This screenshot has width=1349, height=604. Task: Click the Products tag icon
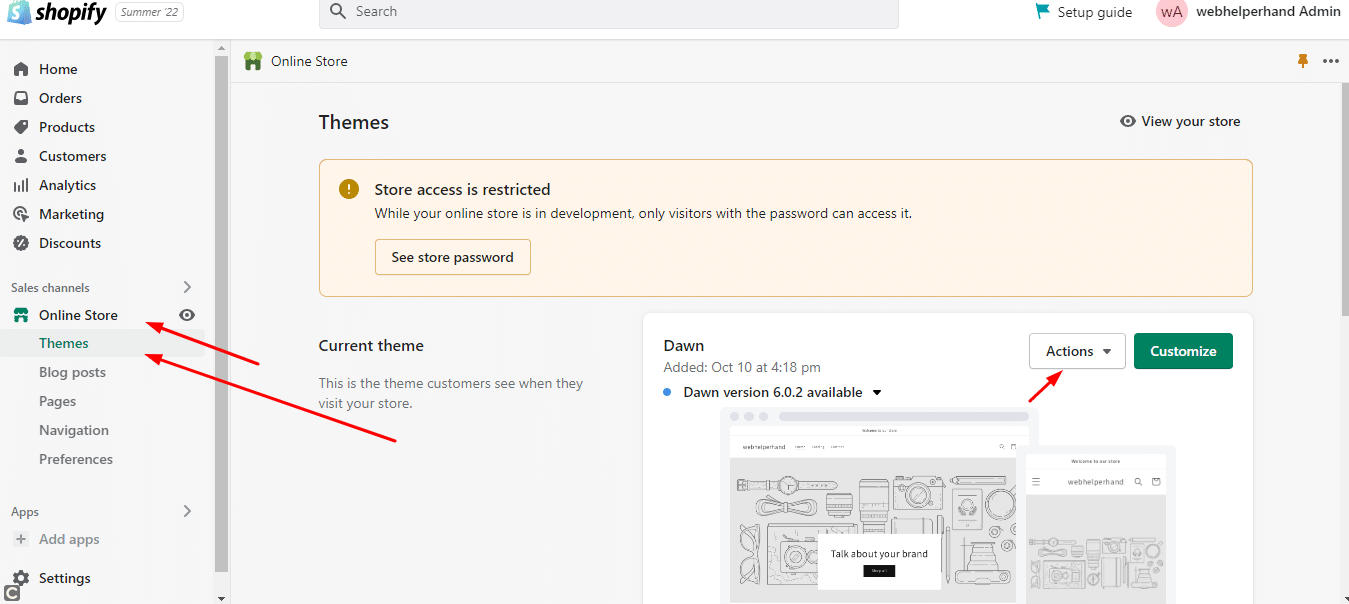20,127
